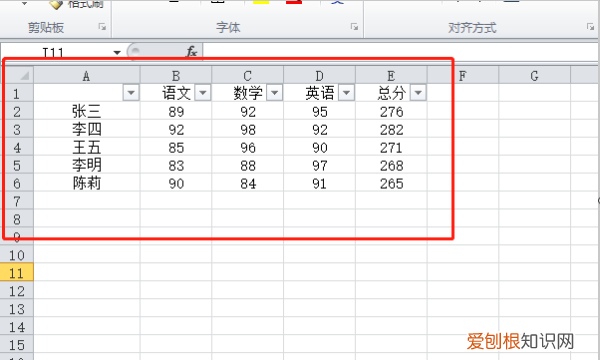This screenshot has width=600, height=360.
Task: Open the 字体 group dialog launcher
Action: pyautogui.click(x=354, y=27)
